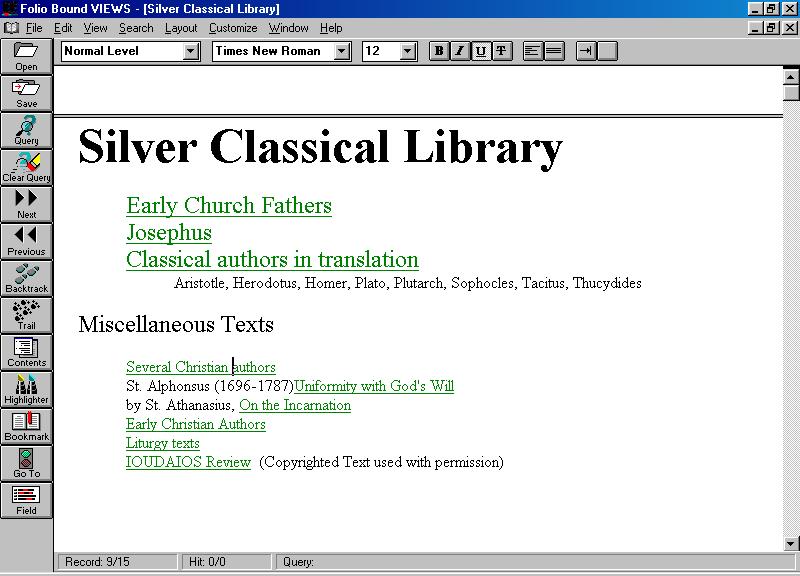Toggle italic formatting
Screen dimensions: 800x576
pos(460,51)
